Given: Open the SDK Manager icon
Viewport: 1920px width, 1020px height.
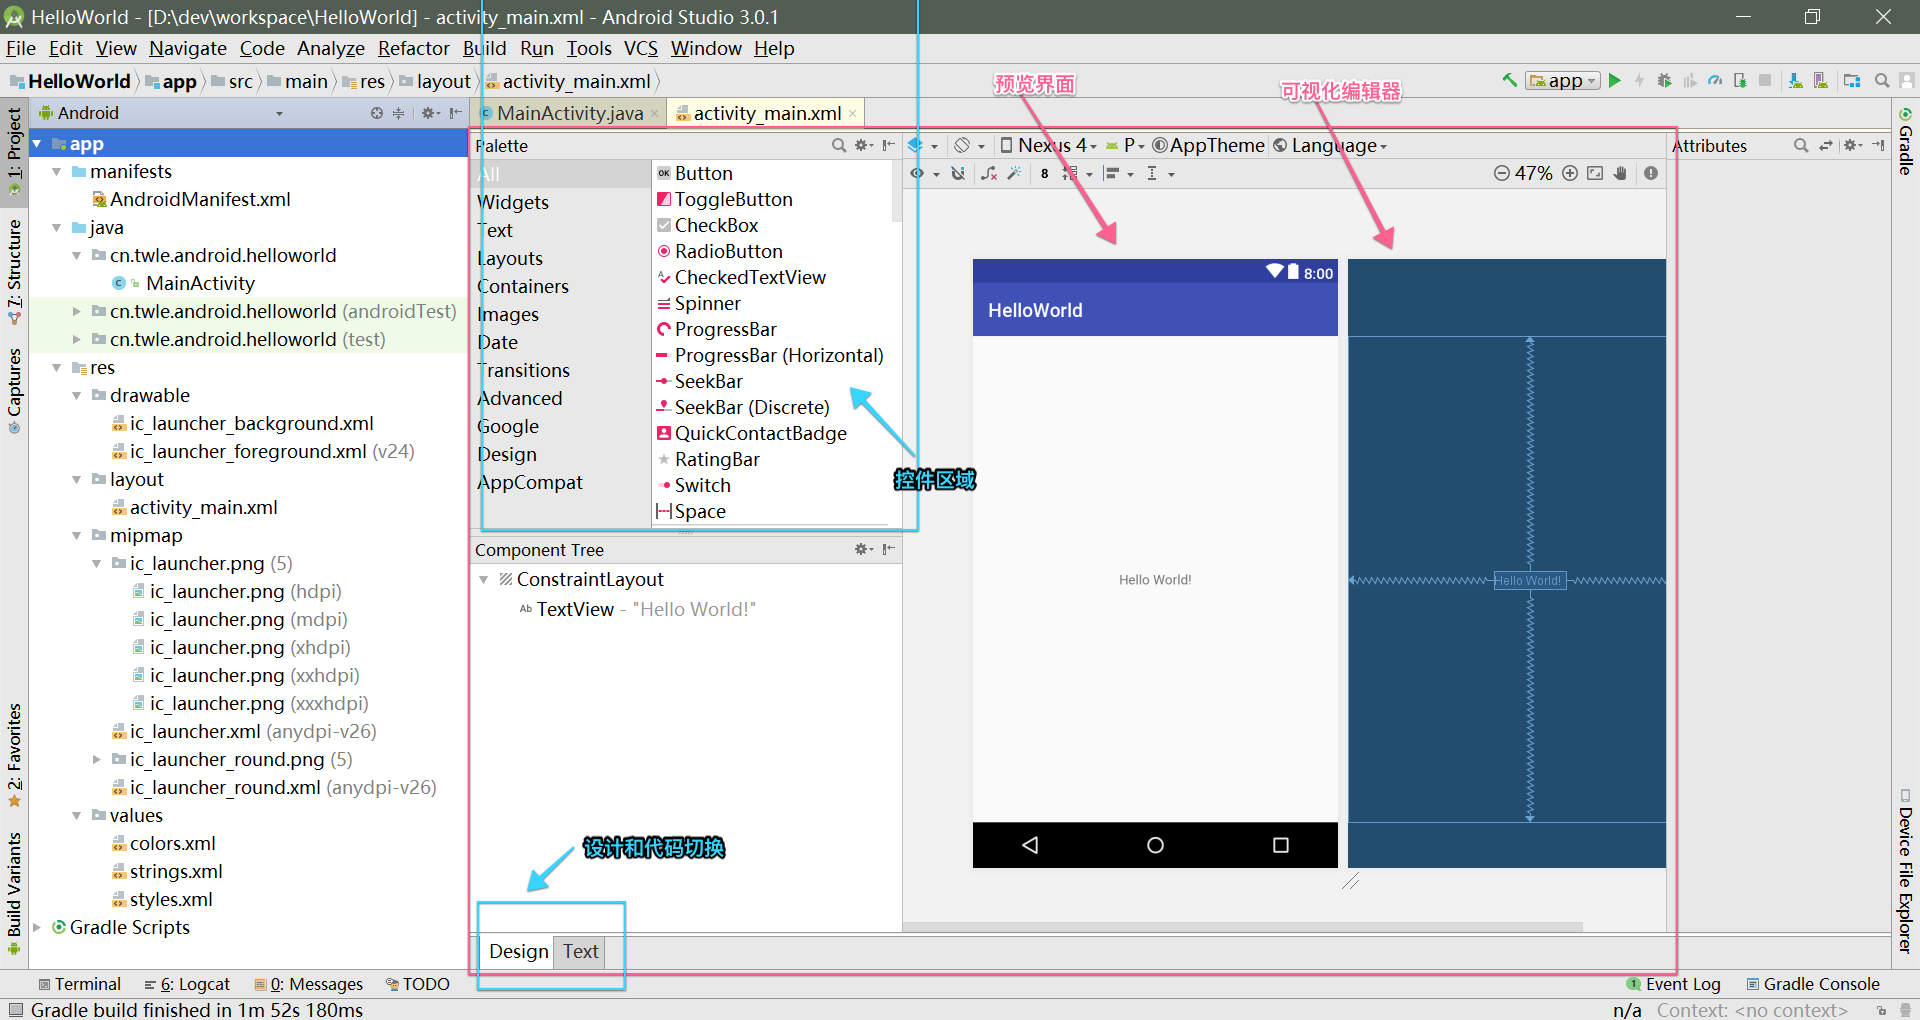Looking at the screenshot, I should click(x=1795, y=81).
